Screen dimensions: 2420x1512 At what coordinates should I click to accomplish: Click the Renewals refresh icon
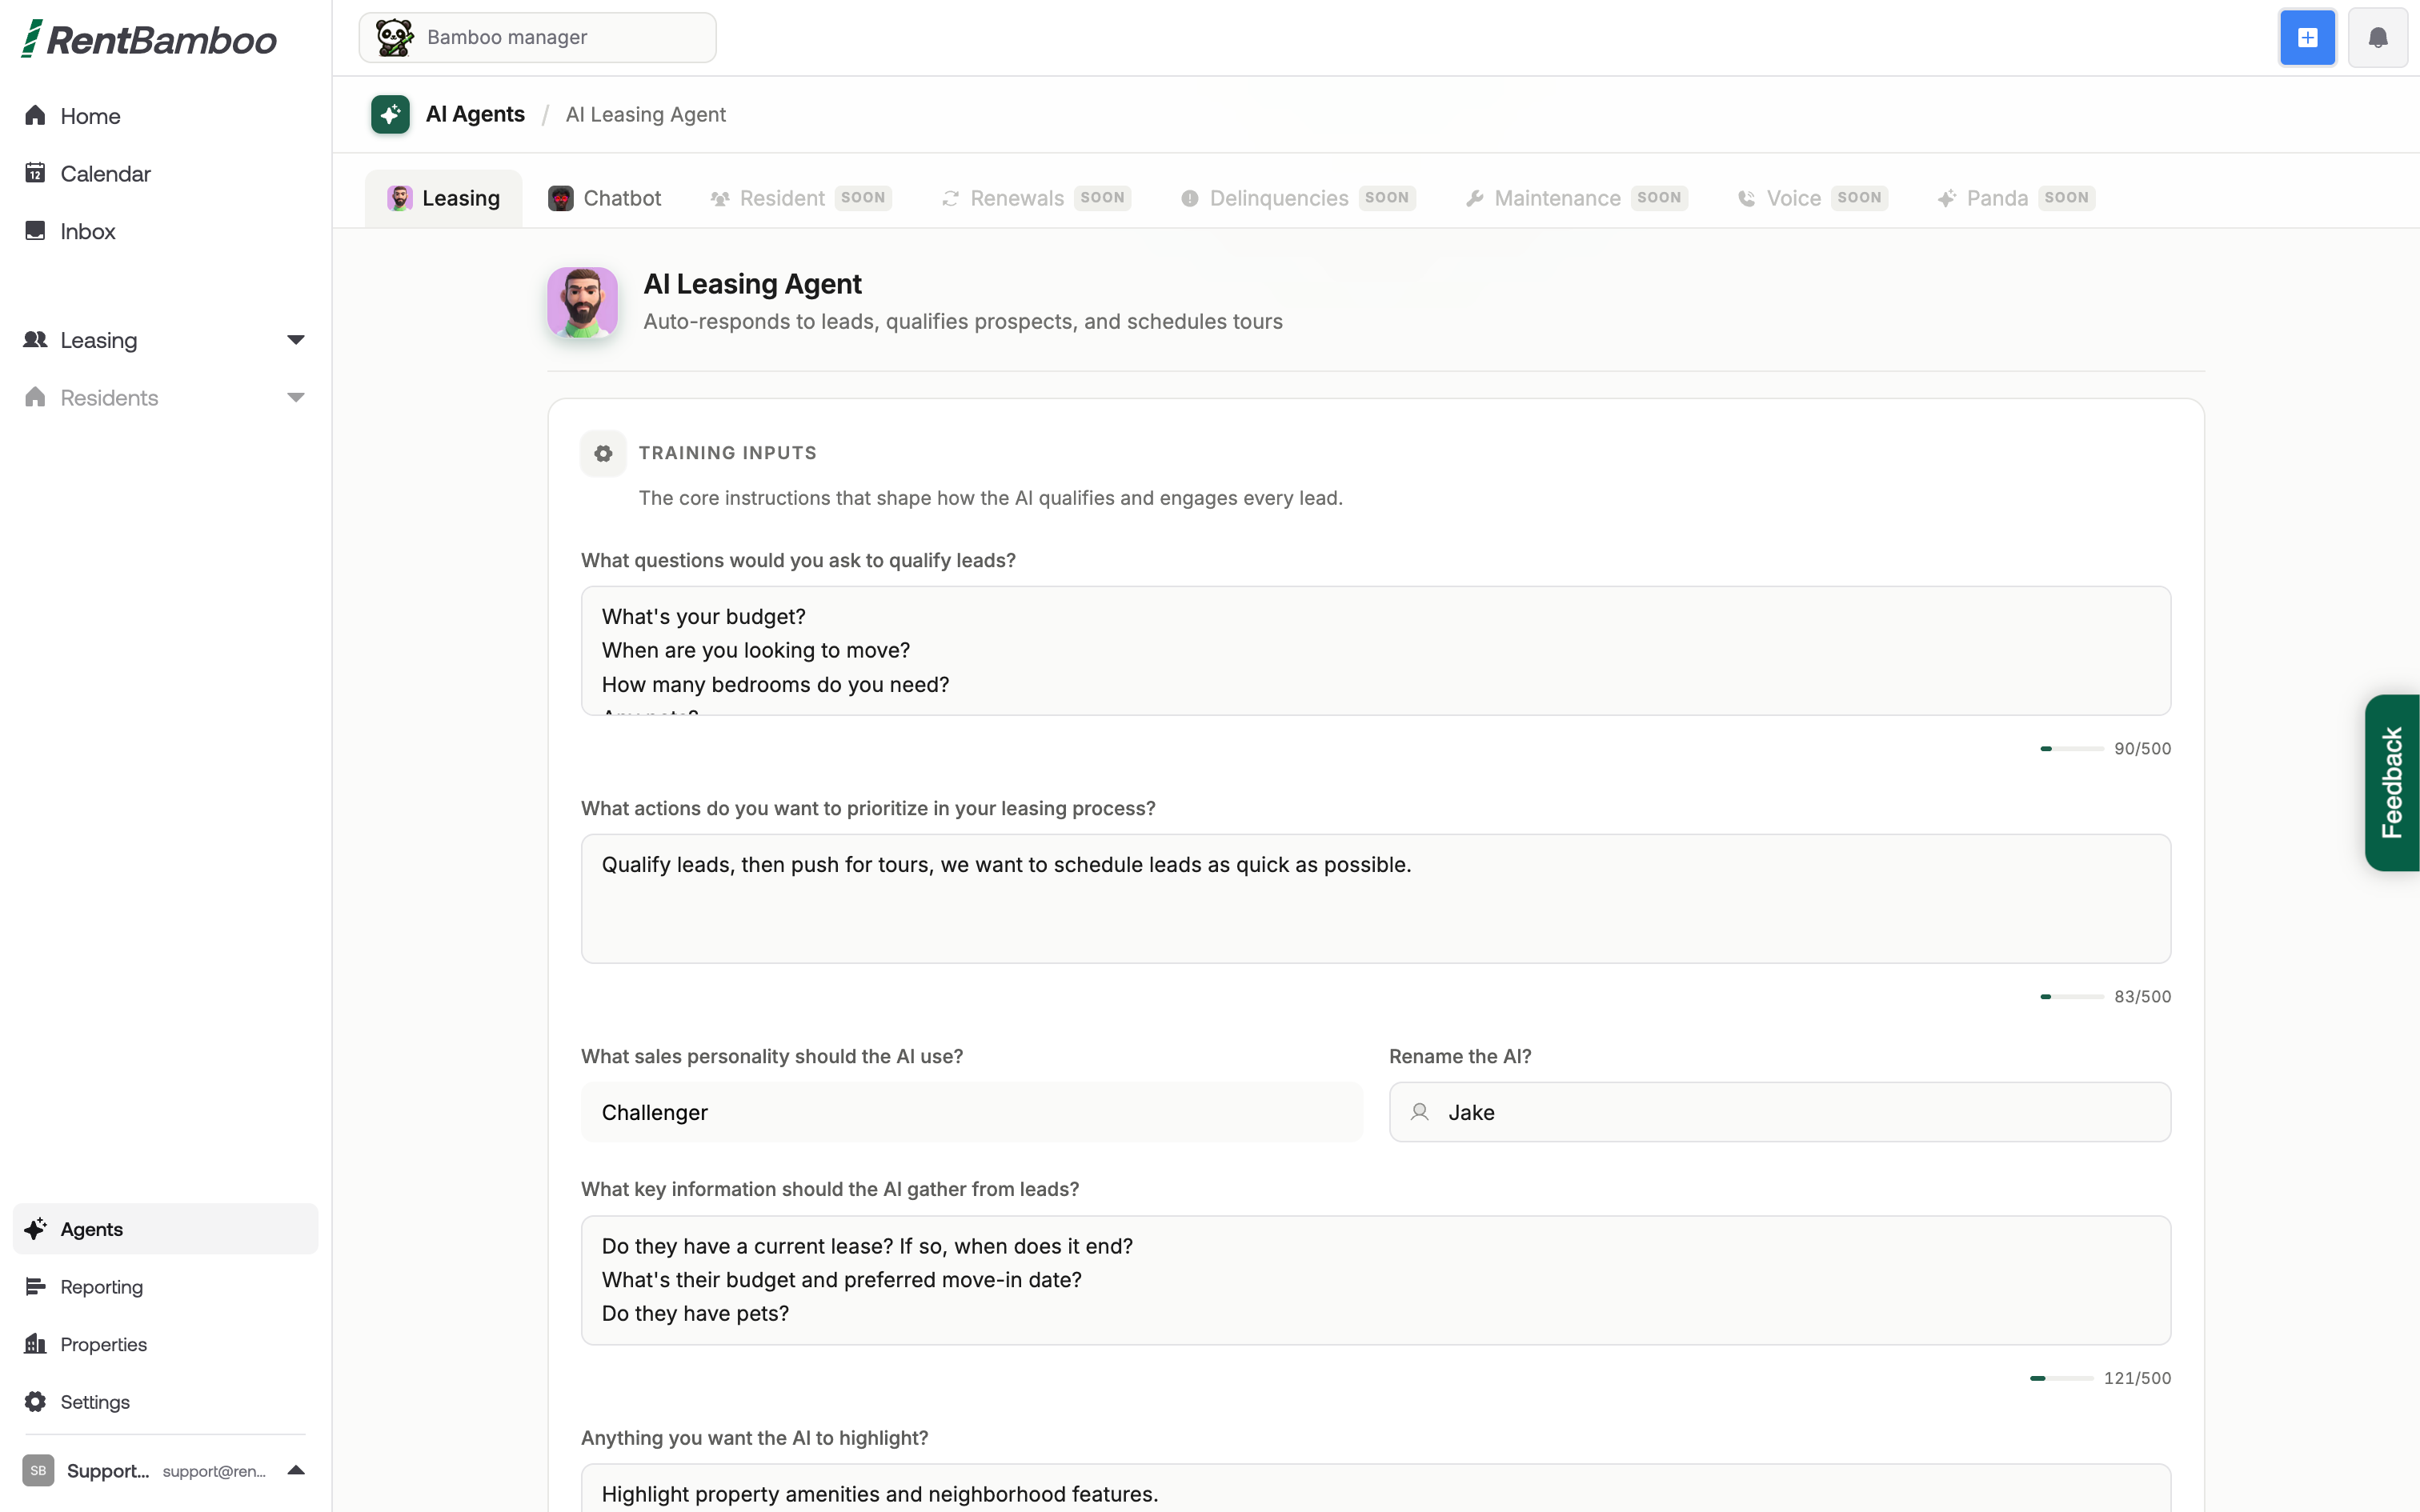[x=950, y=198]
